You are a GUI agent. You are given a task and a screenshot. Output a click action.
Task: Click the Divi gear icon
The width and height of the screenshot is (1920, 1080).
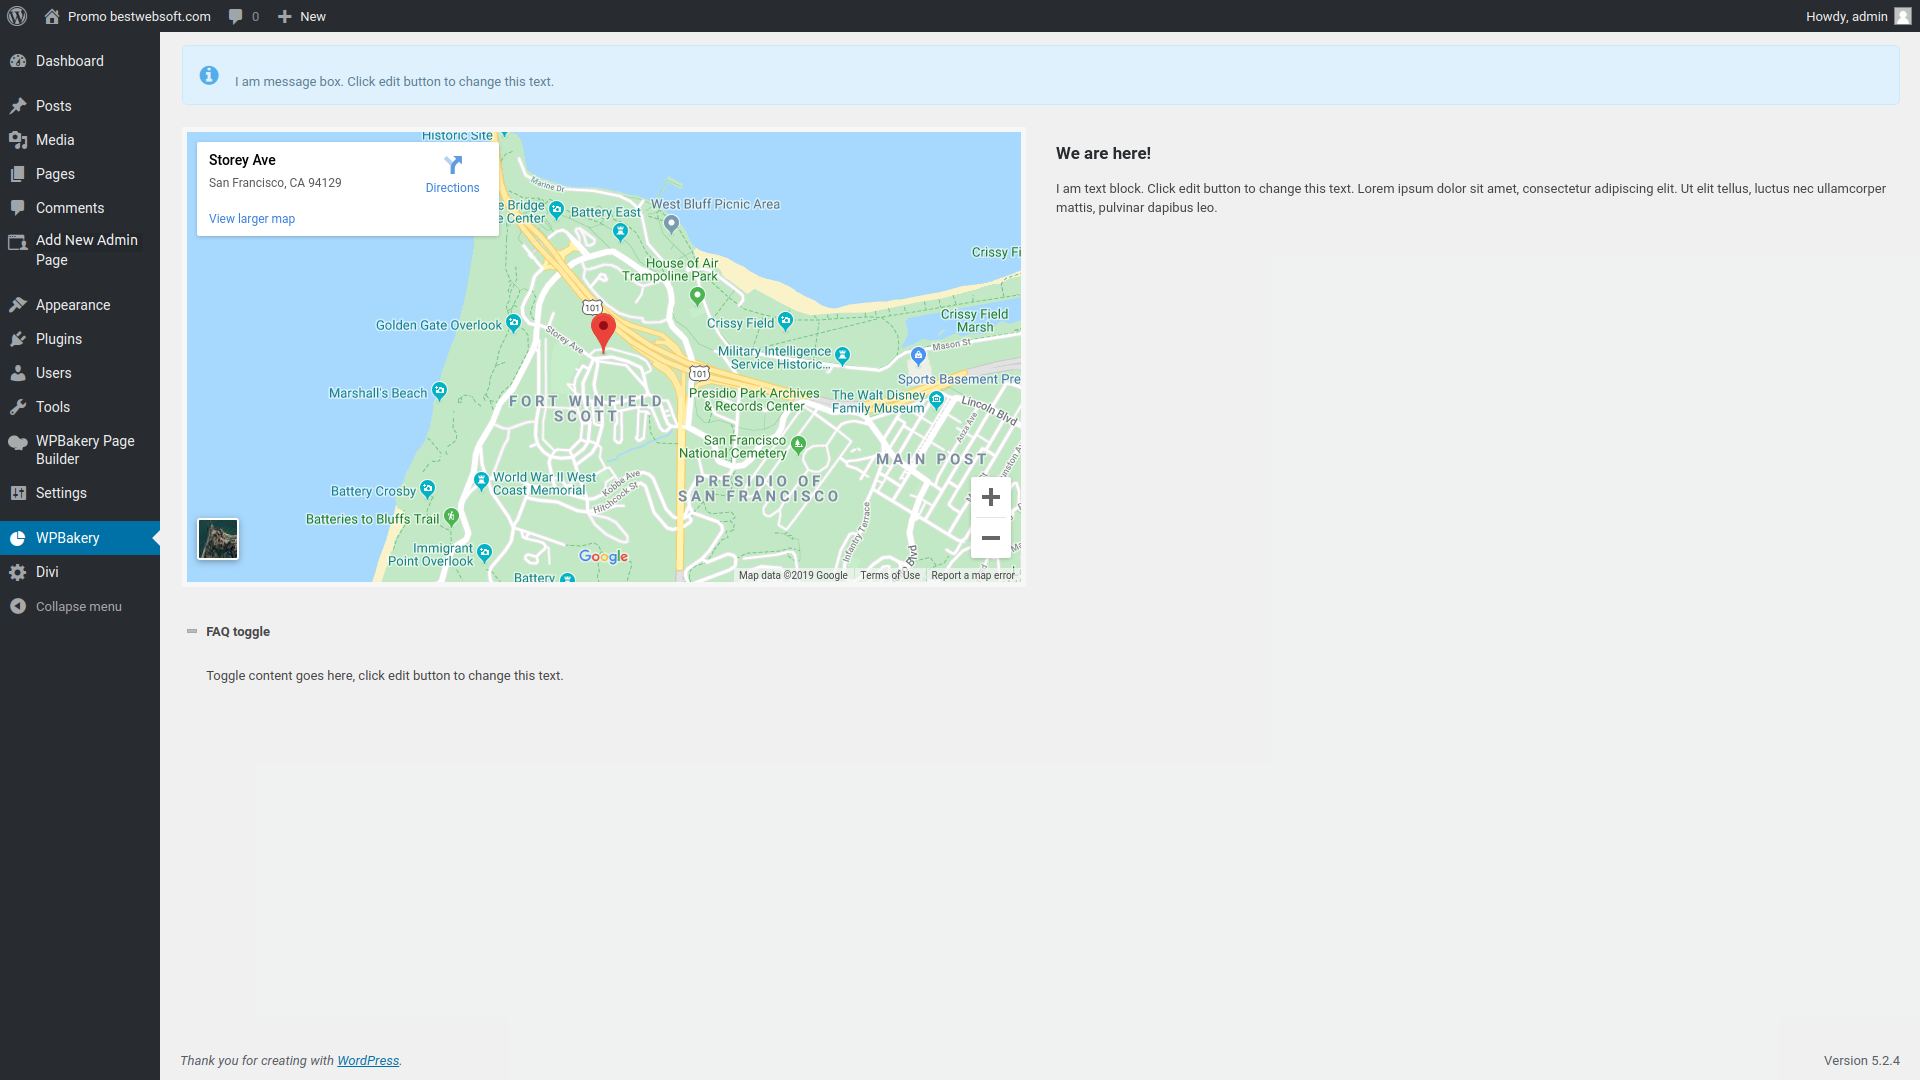[18, 572]
